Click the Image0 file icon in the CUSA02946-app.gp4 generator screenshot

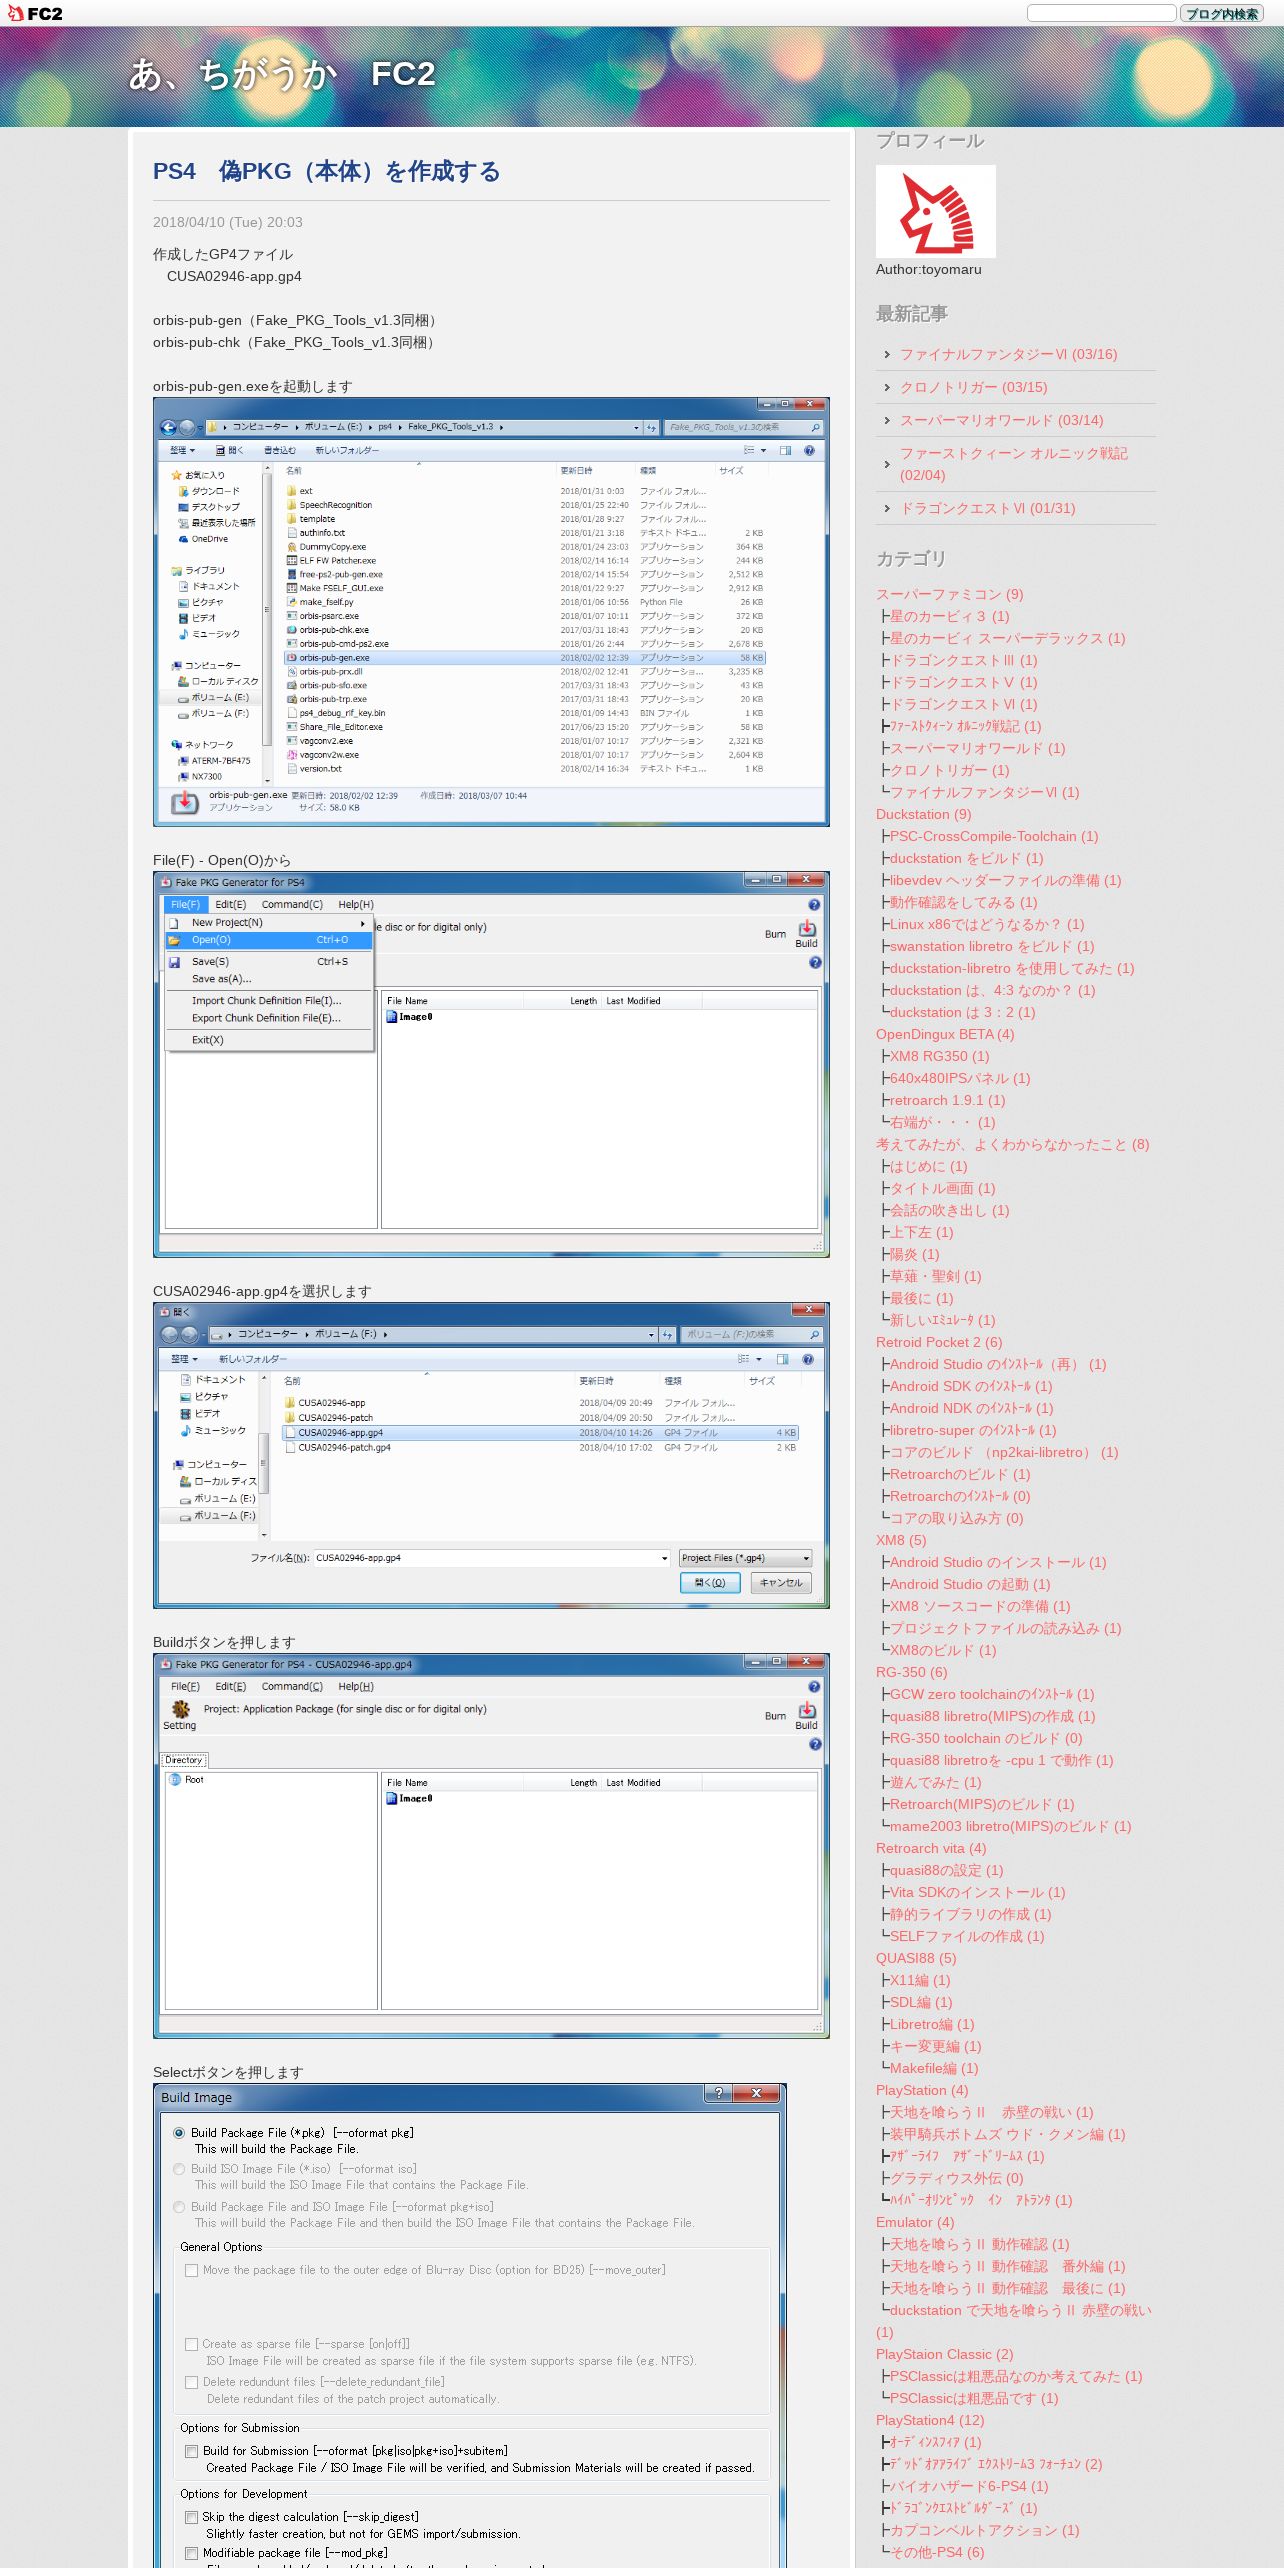392,1798
